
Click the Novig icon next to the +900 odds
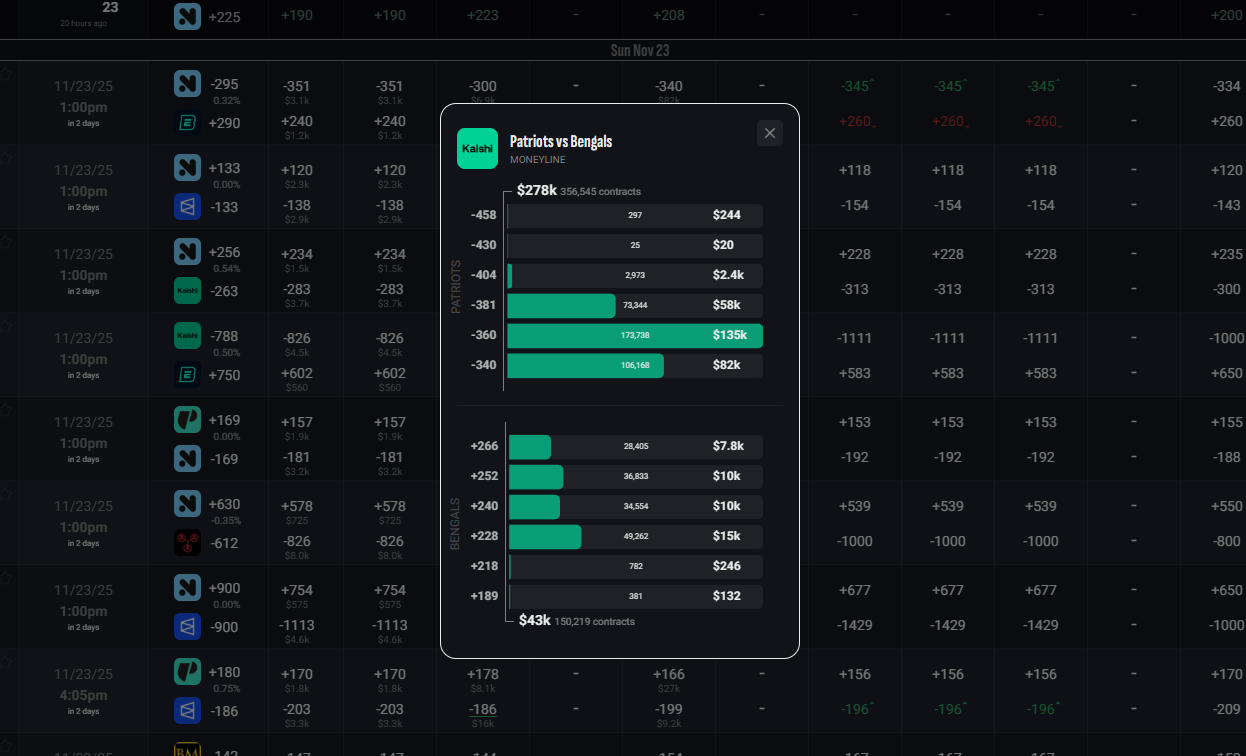(x=186, y=588)
